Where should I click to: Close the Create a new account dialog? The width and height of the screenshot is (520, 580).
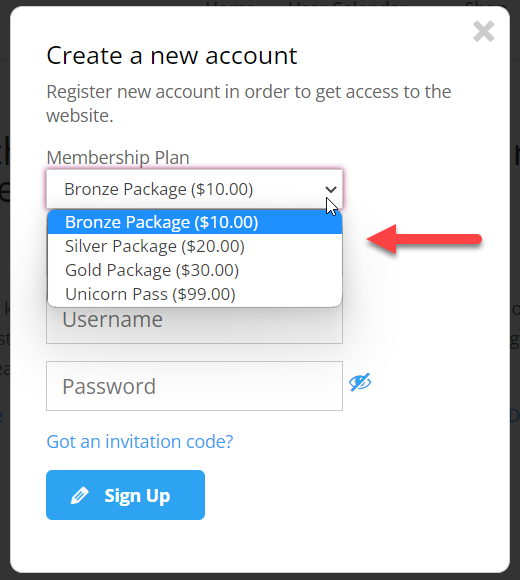pyautogui.click(x=483, y=31)
